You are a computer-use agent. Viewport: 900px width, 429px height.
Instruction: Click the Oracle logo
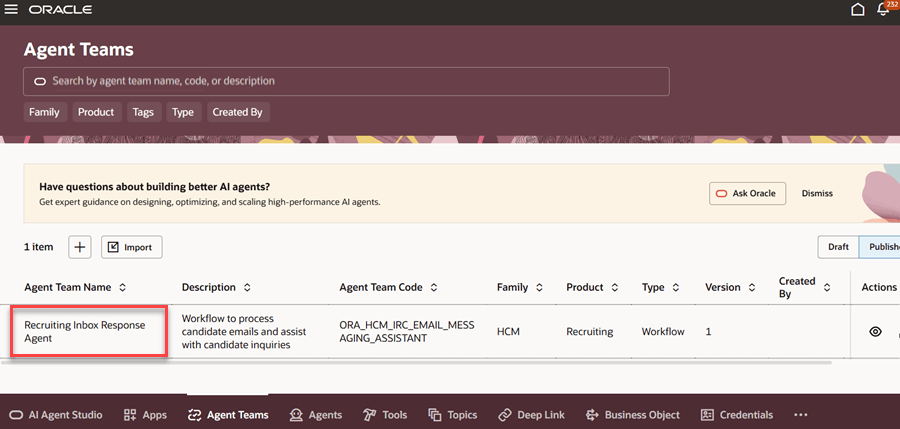click(x=60, y=10)
